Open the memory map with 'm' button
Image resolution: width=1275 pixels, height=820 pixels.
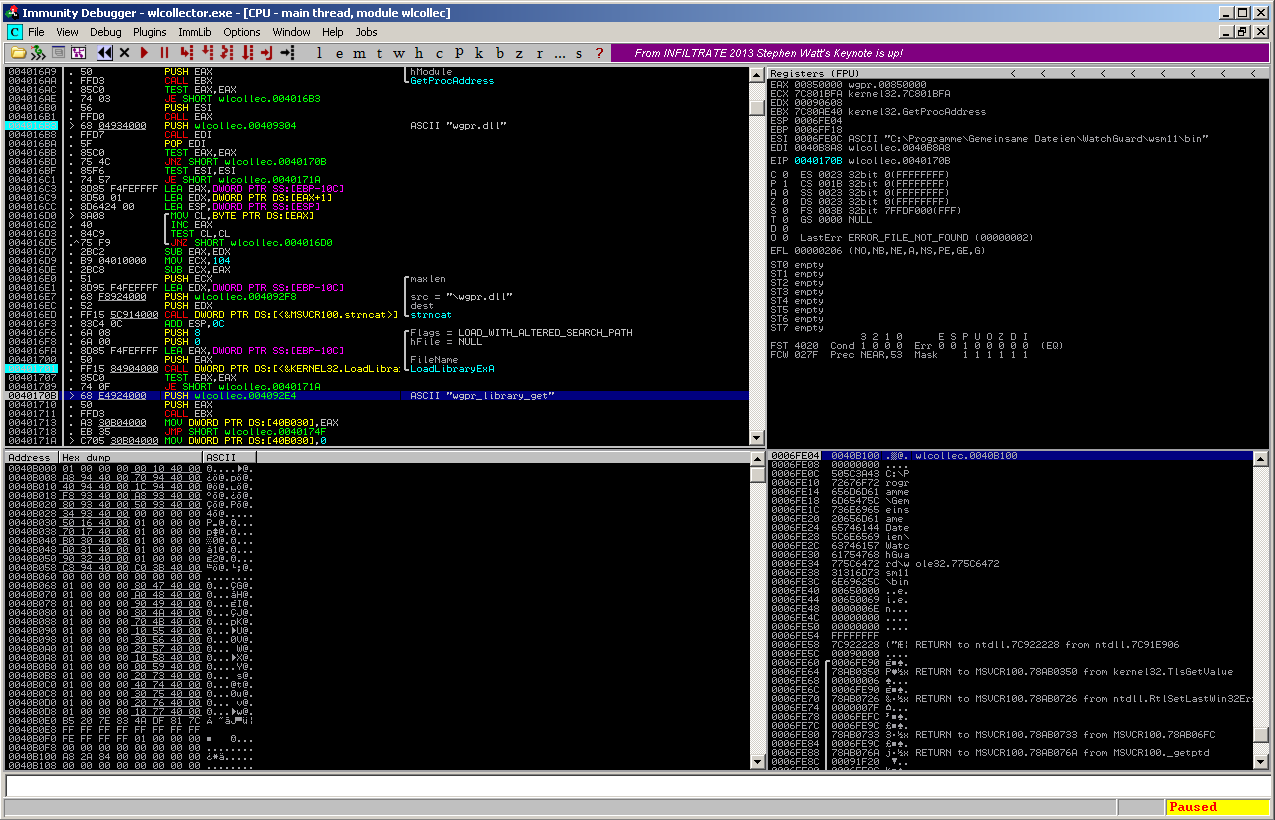359,52
